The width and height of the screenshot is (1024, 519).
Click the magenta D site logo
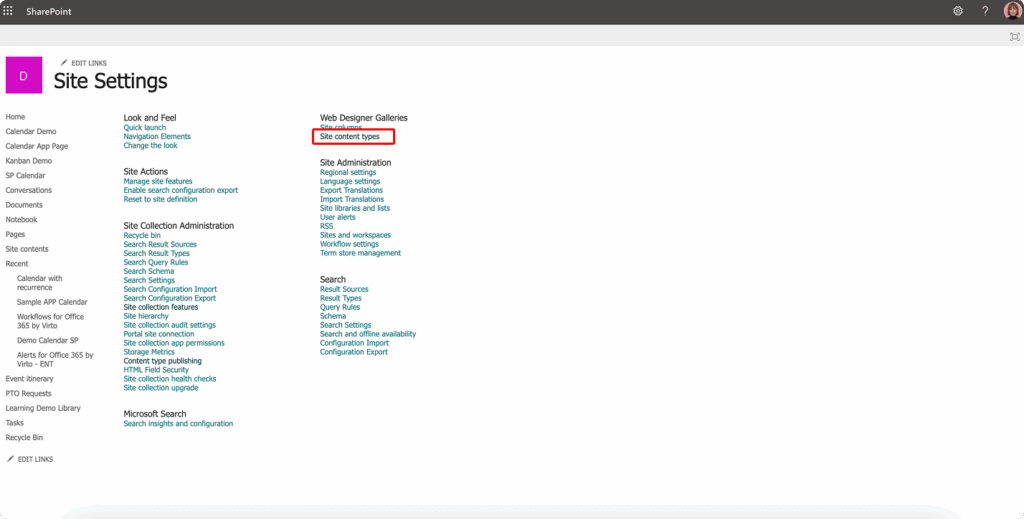24,75
